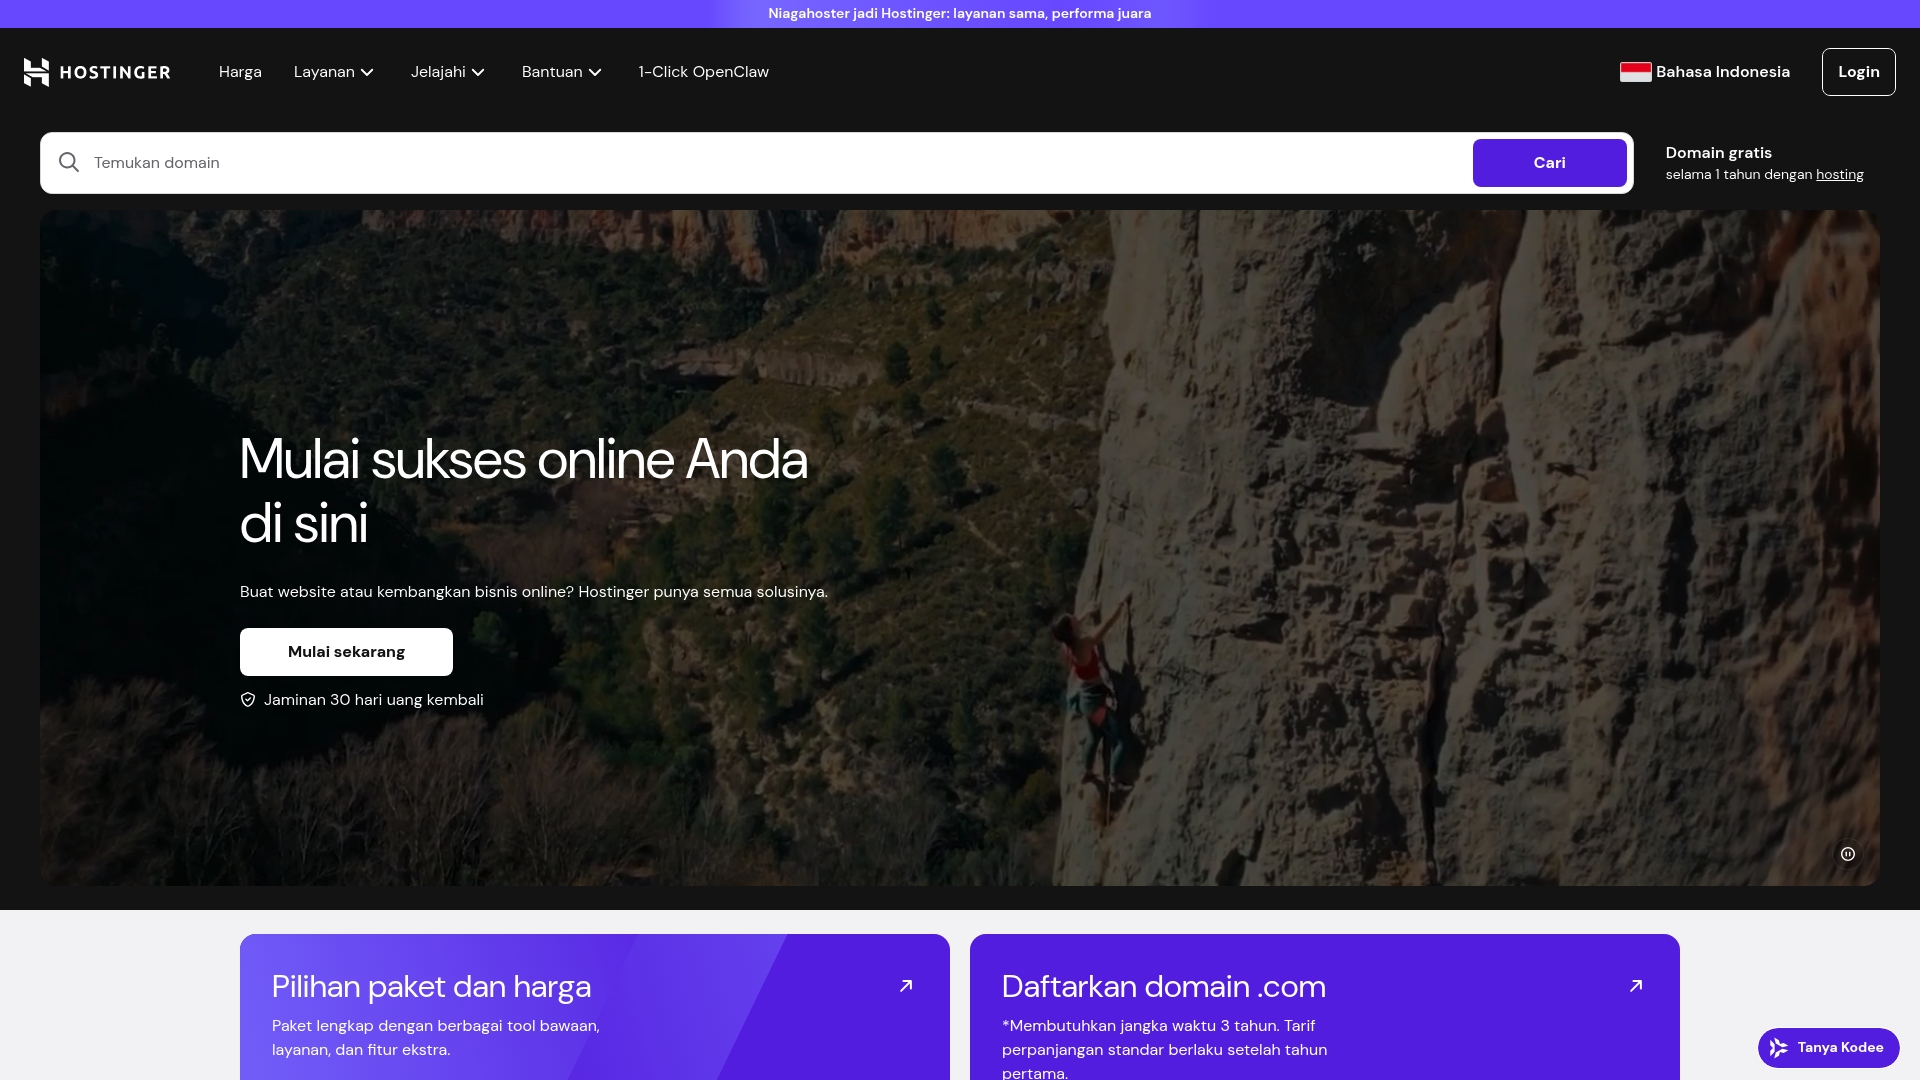
Task: Expand the Bantuan dropdown menu
Action: tap(562, 72)
